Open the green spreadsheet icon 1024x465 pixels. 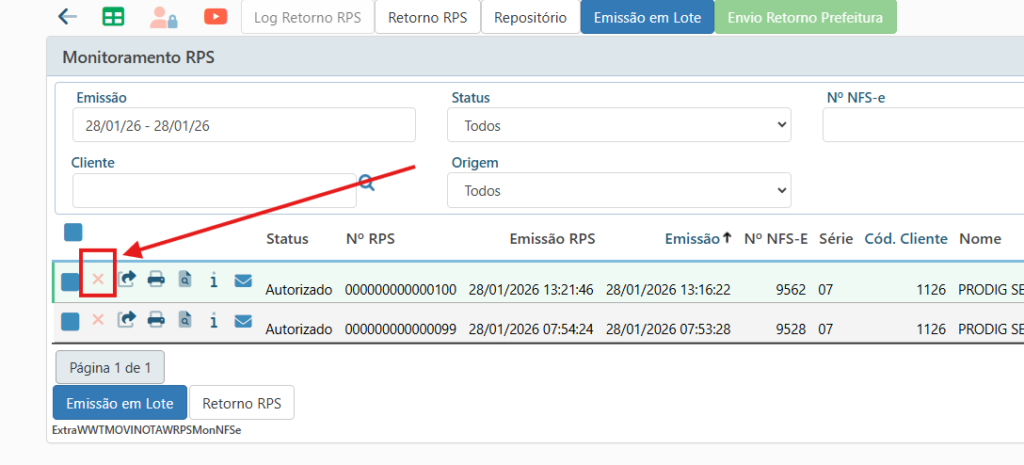tap(114, 17)
